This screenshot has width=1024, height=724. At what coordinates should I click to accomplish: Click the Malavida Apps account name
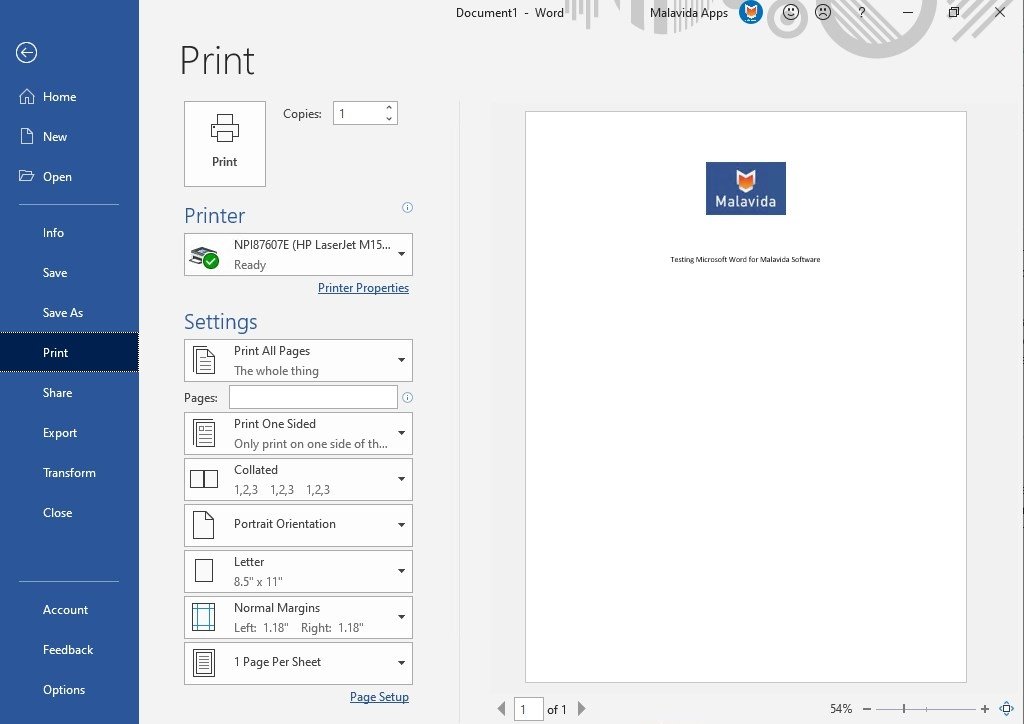pyautogui.click(x=689, y=12)
